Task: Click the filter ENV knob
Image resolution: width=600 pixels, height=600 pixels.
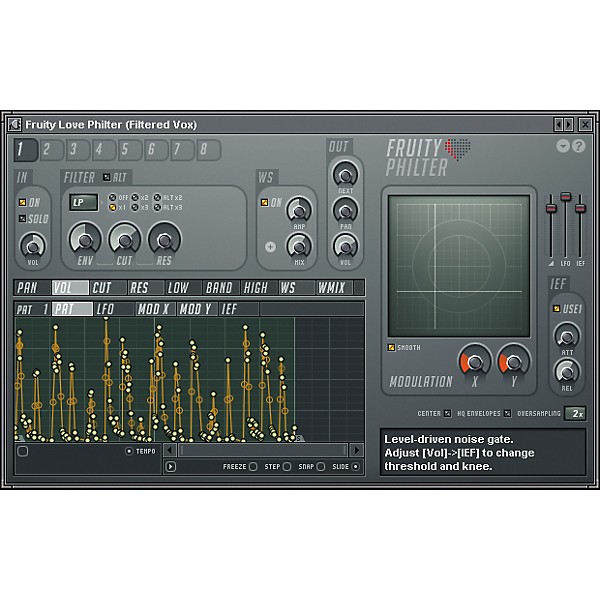Action: (85, 240)
